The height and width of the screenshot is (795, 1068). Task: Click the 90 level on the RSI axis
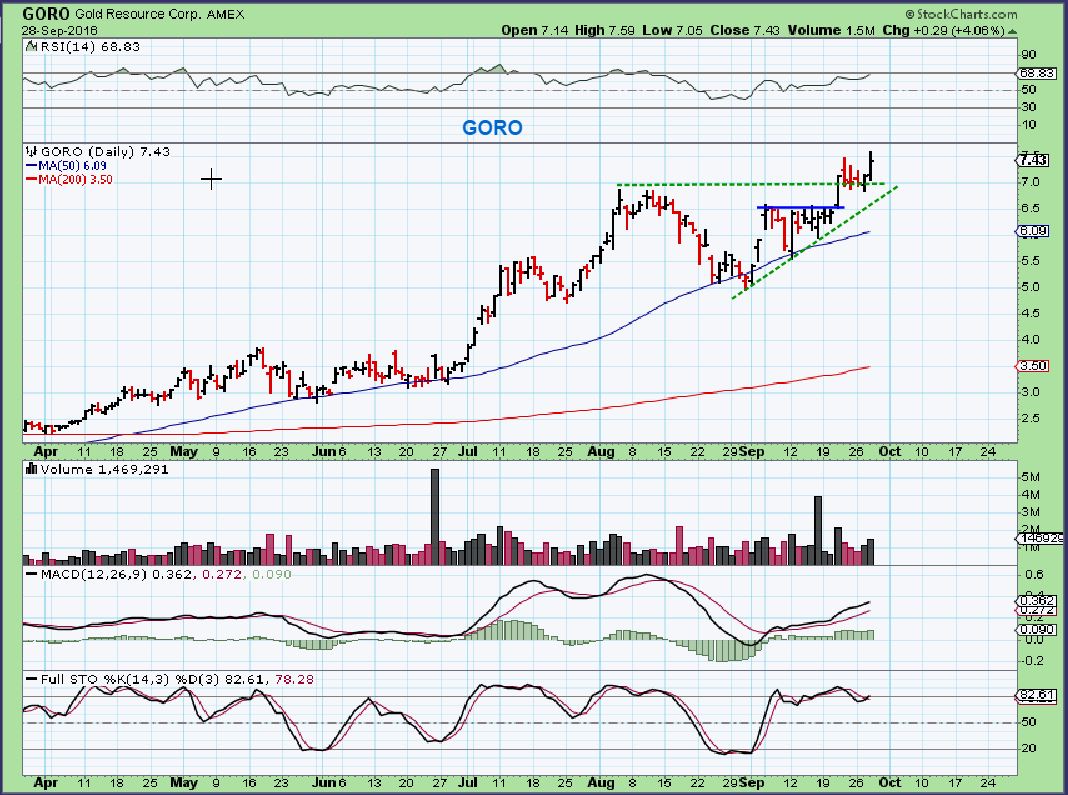pos(1028,55)
